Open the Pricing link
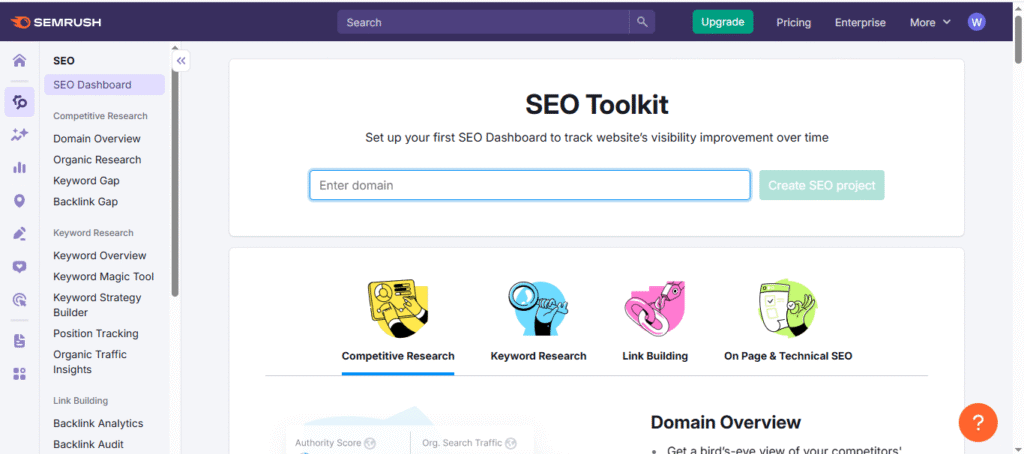Screen dimensions: 1024x454 793,22
